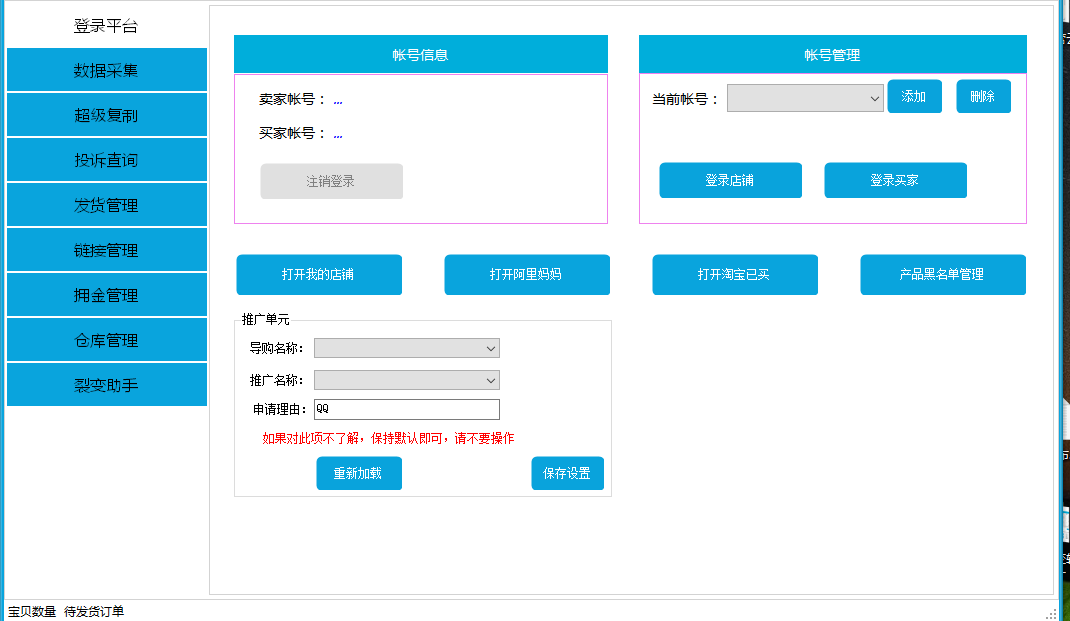Image resolution: width=1070 pixels, height=621 pixels.
Task: Click the 申请理由 text field
Action: [406, 410]
